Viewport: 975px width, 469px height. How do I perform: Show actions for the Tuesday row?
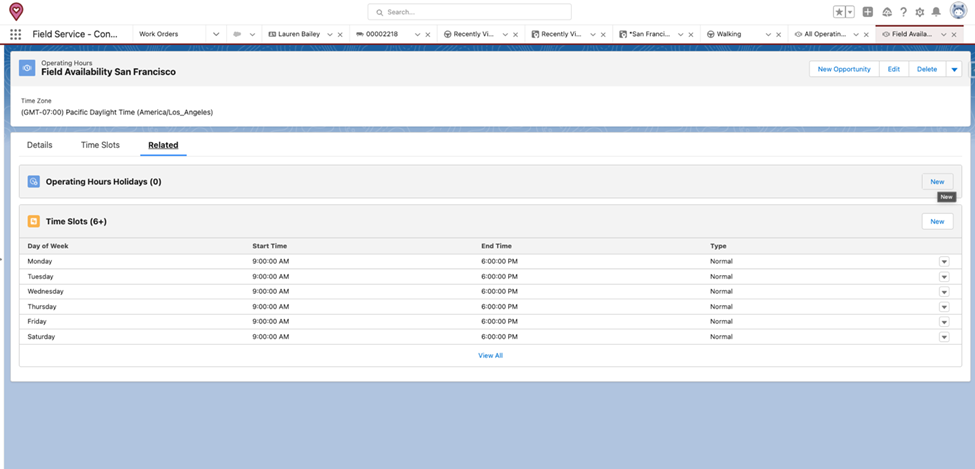tap(944, 276)
